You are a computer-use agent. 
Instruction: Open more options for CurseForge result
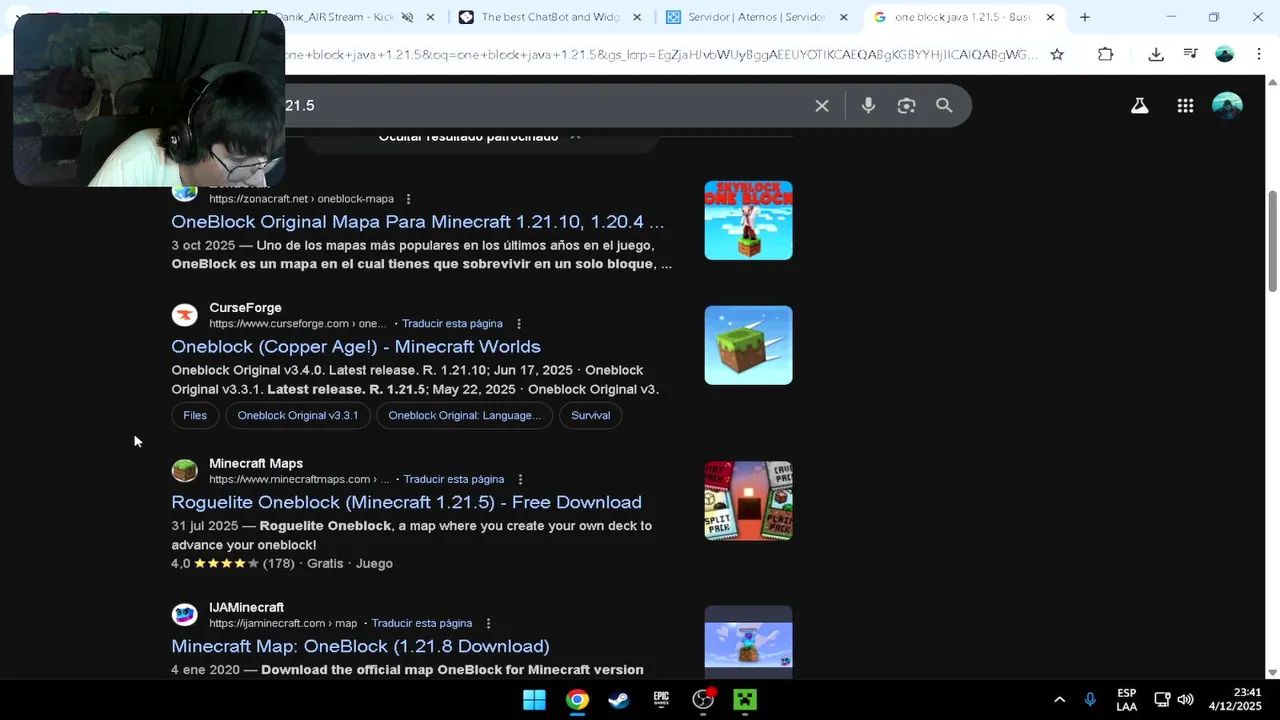click(x=518, y=324)
